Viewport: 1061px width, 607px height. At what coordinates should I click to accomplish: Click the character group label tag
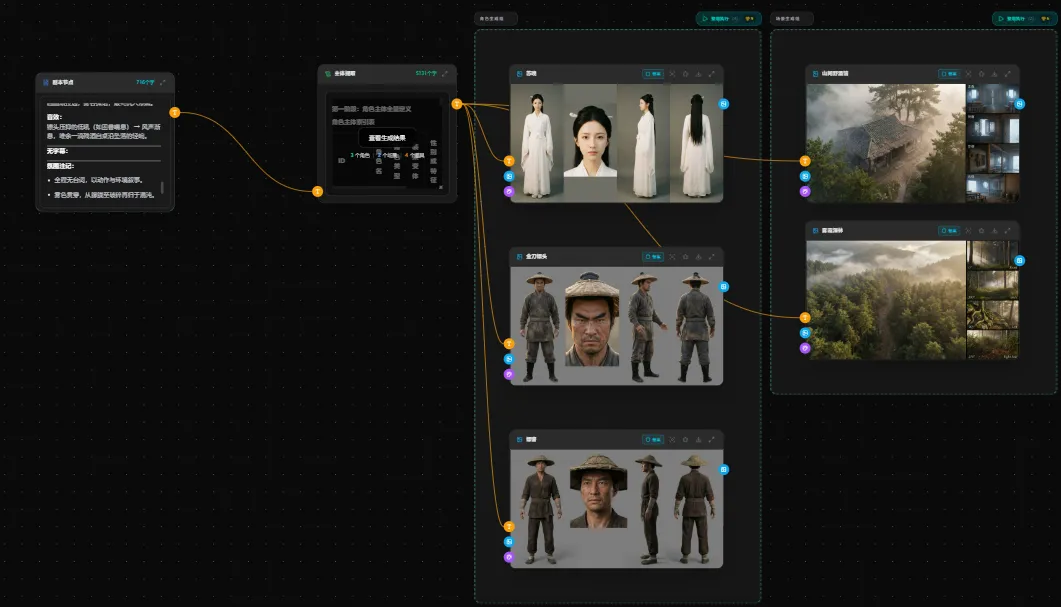pos(495,19)
